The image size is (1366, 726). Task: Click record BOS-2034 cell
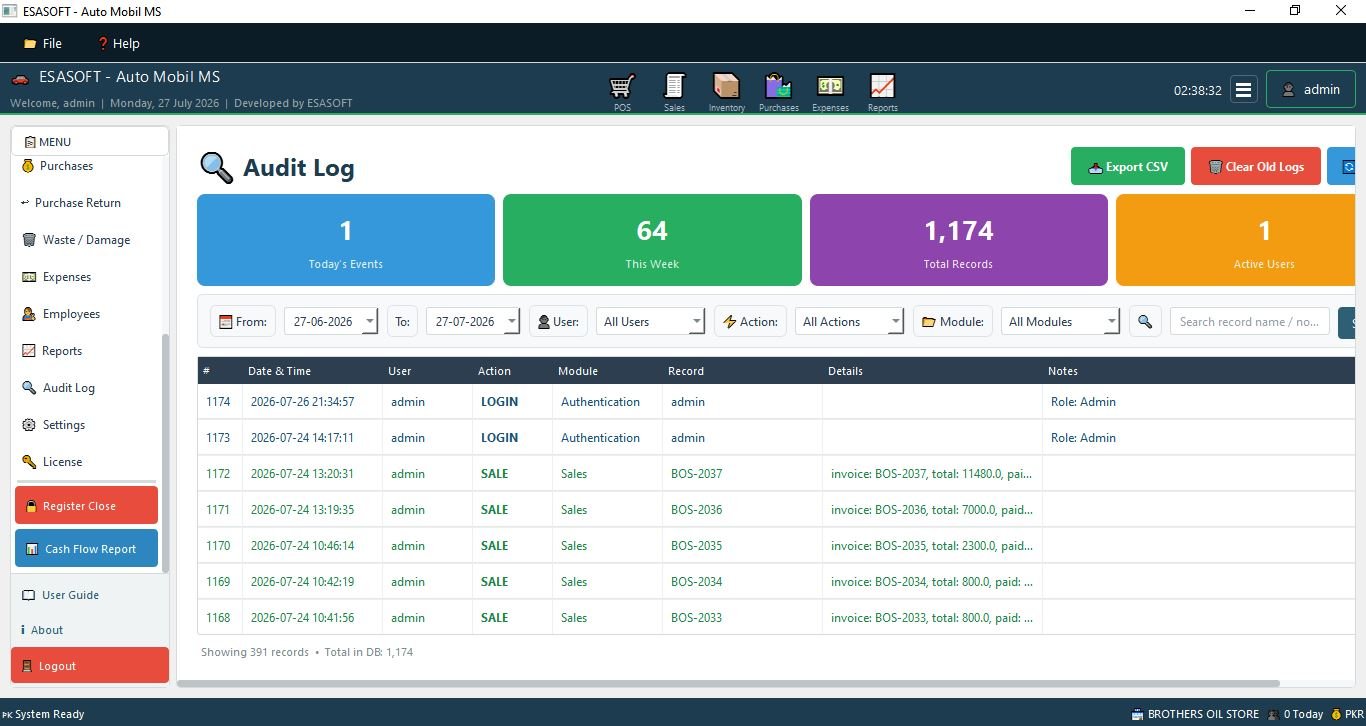742,581
